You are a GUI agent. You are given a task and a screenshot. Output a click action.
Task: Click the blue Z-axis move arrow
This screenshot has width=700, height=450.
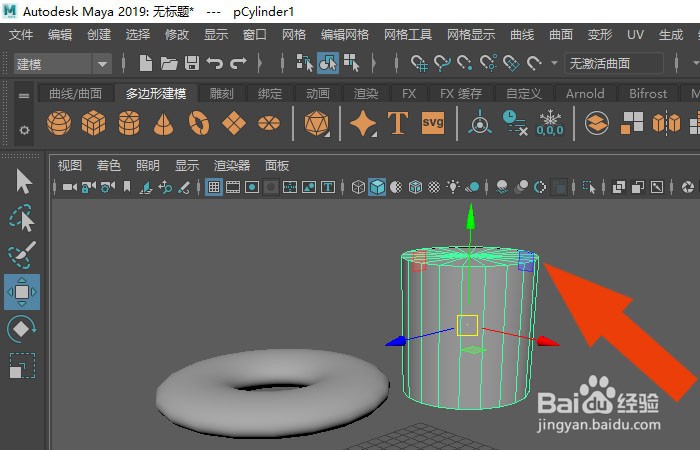tap(396, 342)
